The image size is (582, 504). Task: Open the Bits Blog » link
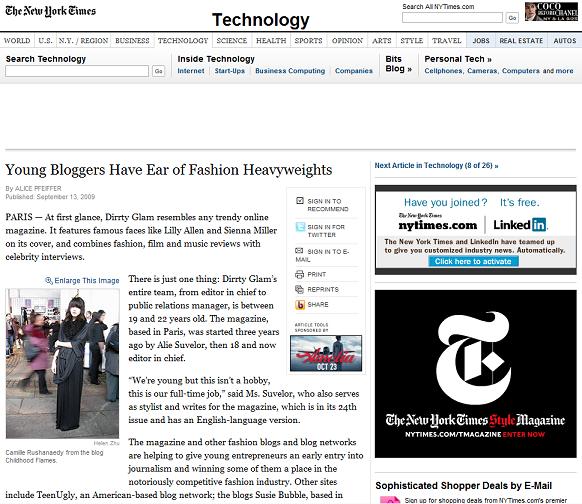(x=398, y=64)
